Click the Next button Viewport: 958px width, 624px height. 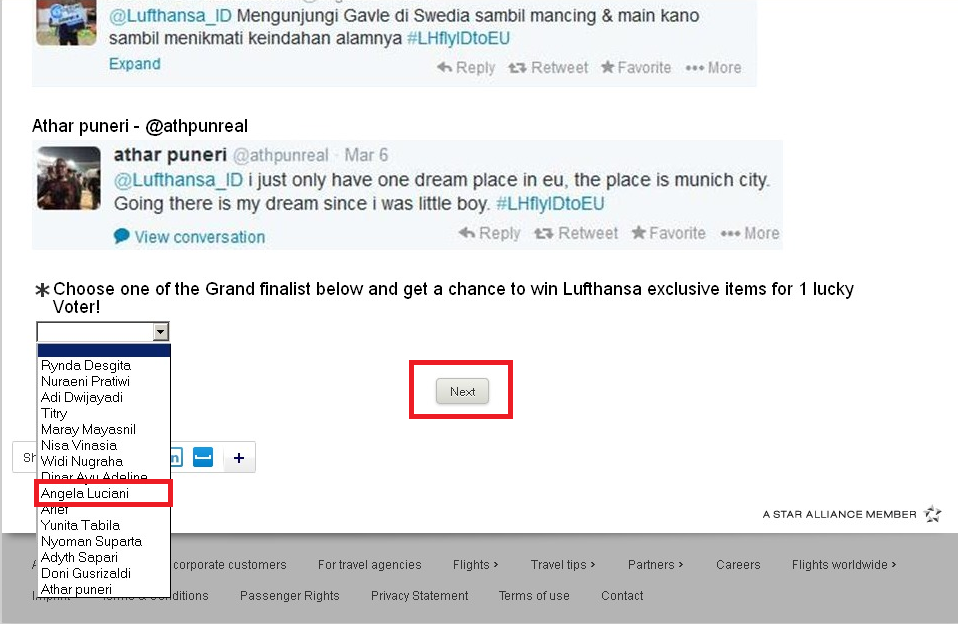tap(463, 391)
